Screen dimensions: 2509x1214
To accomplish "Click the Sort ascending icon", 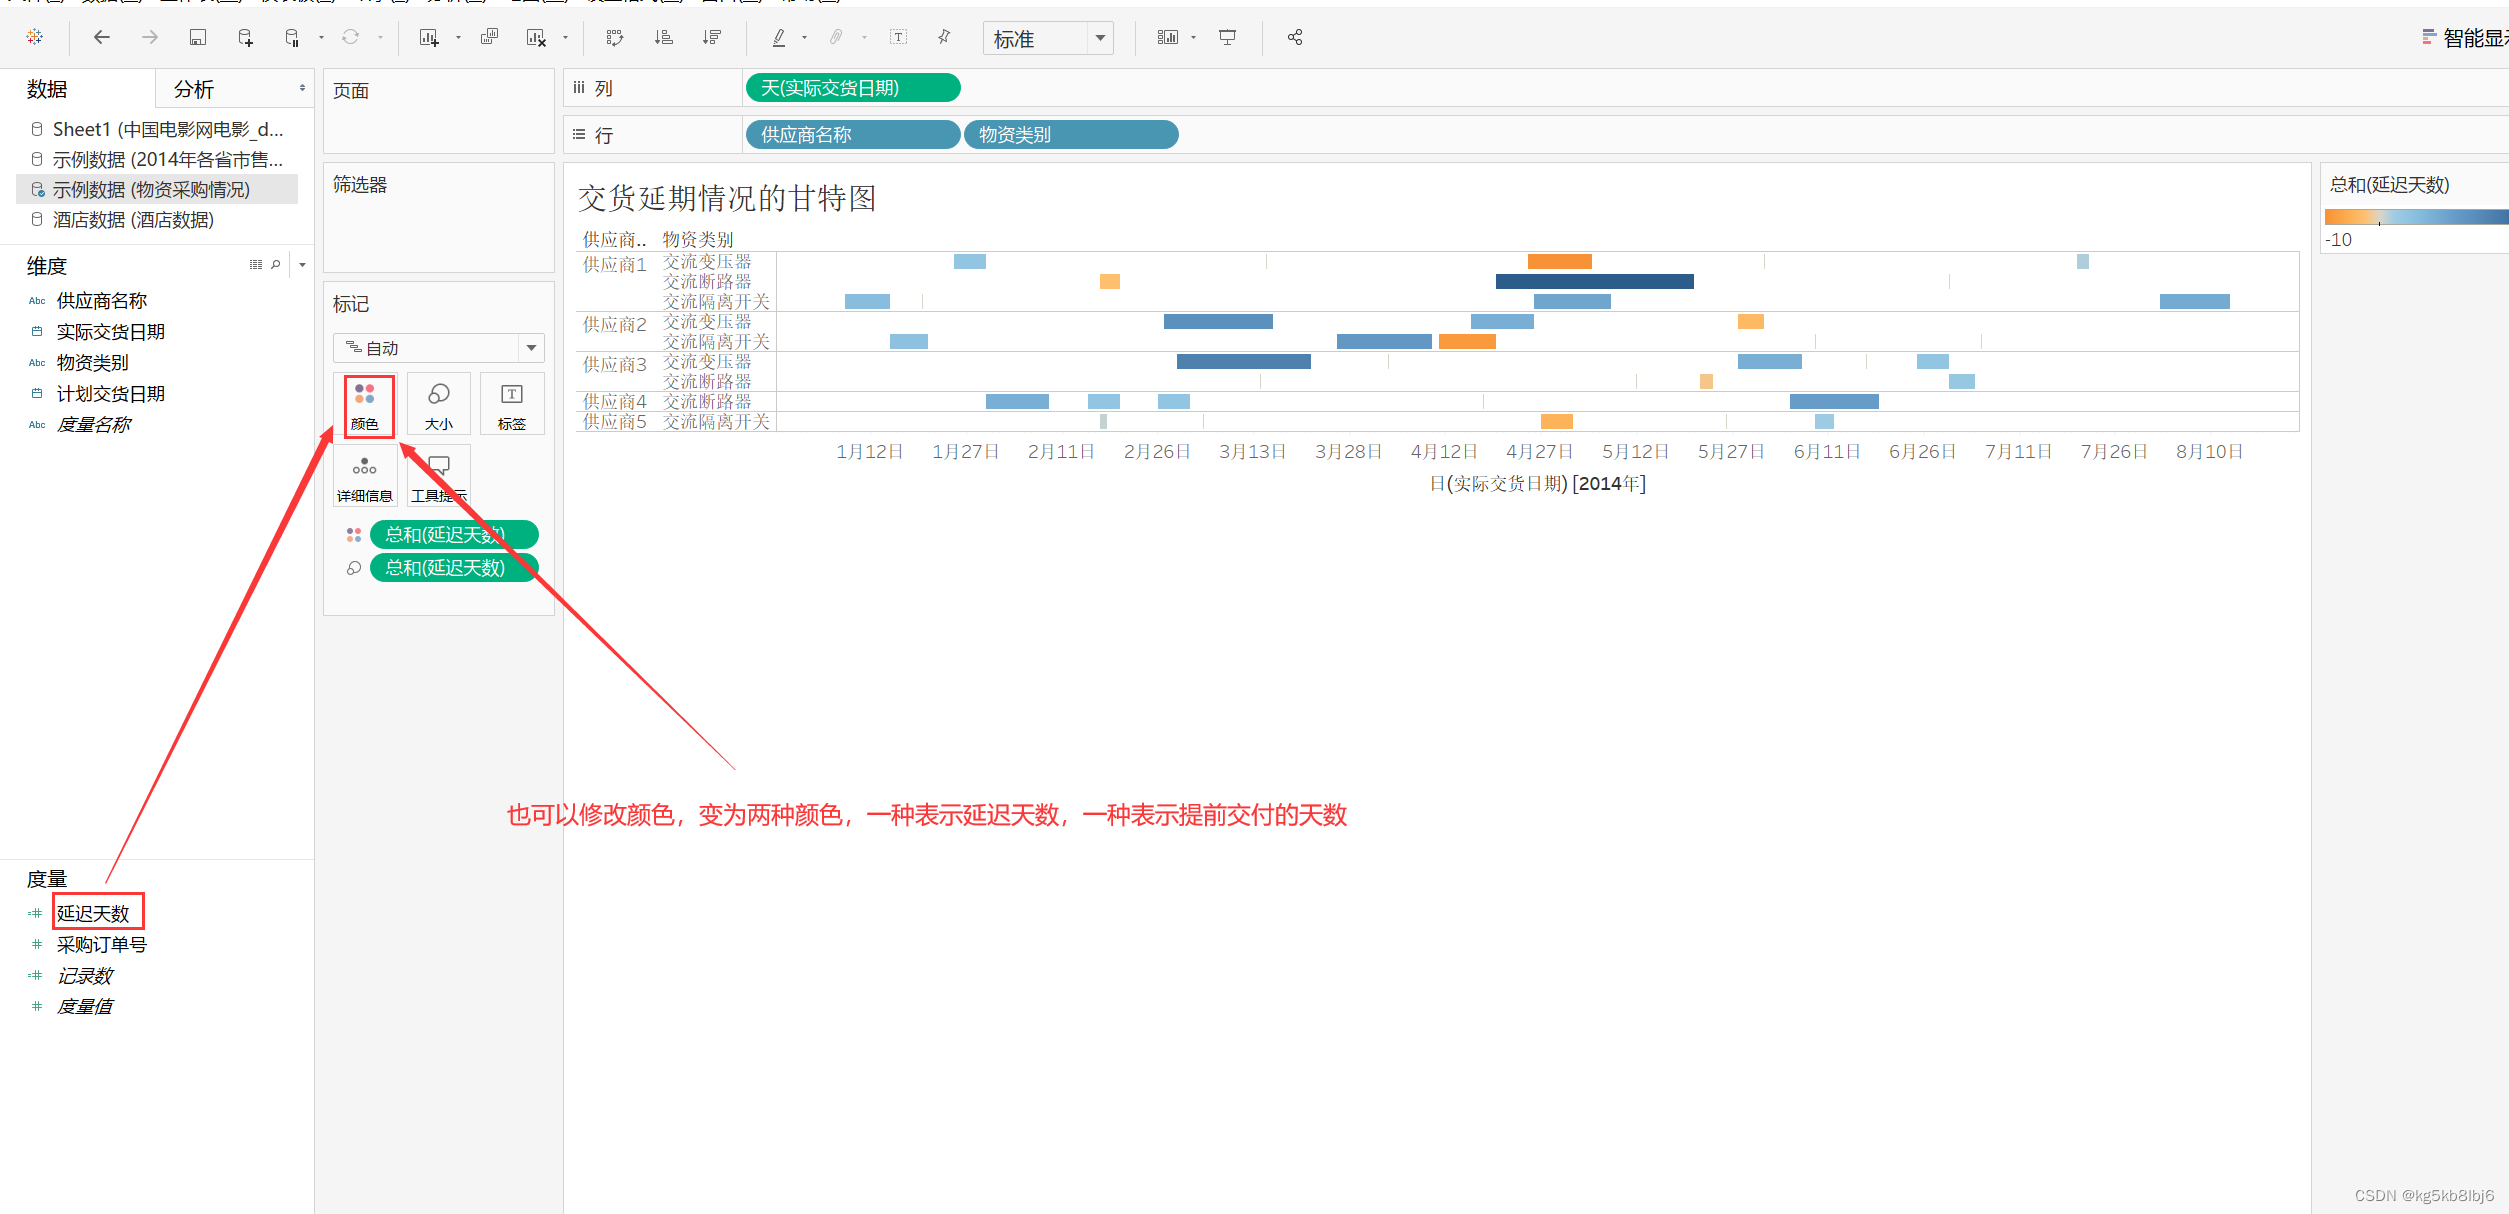I will [663, 37].
